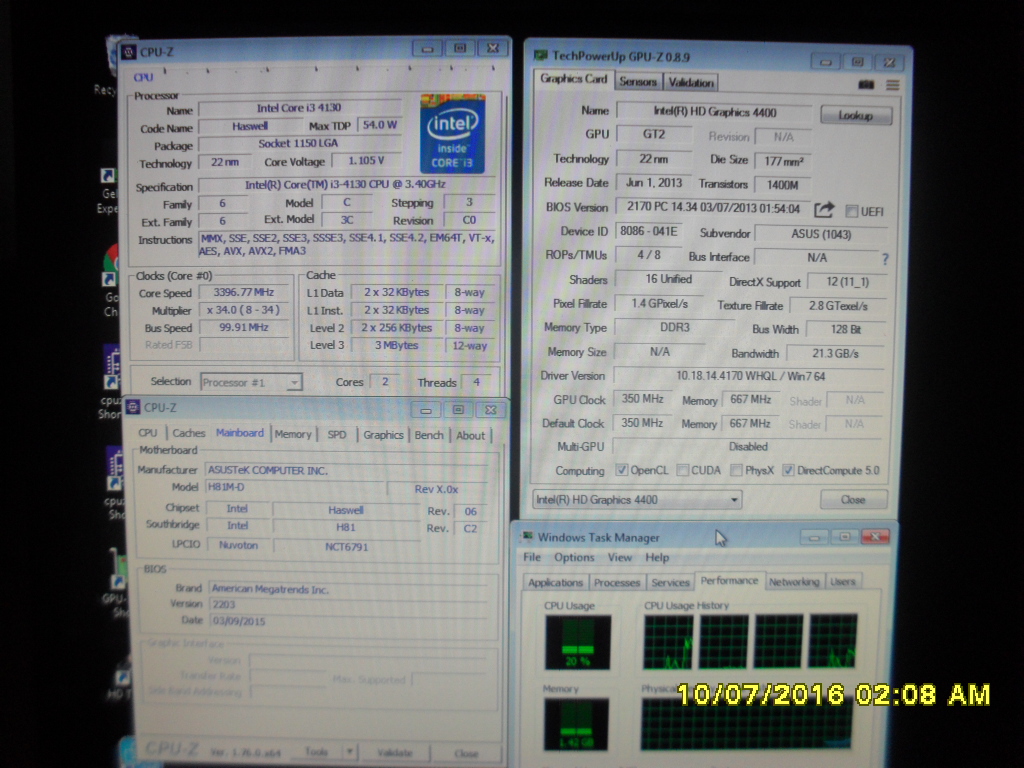Viewport: 1024px width, 768px height.
Task: Open the View menu in Task Manager
Action: click(x=620, y=557)
